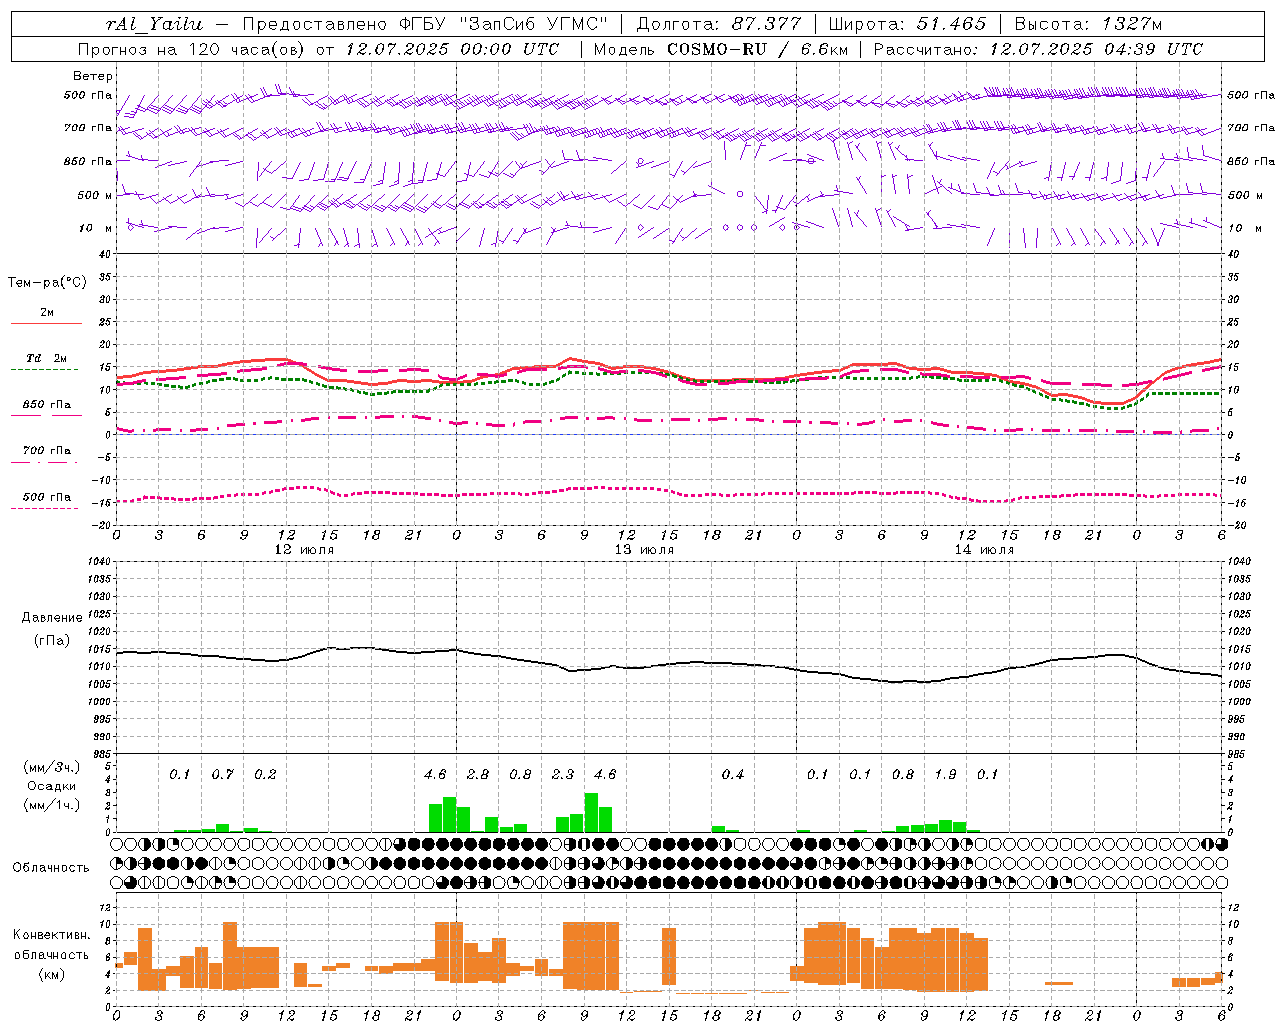Click the Облачность cloudiness label

(51, 868)
